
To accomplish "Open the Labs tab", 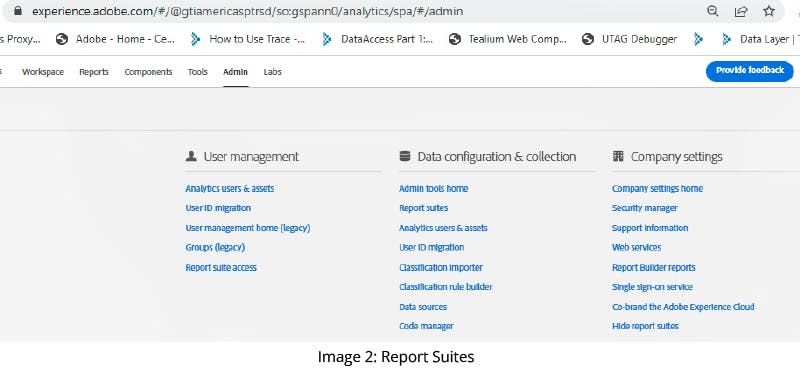I will click(x=272, y=72).
